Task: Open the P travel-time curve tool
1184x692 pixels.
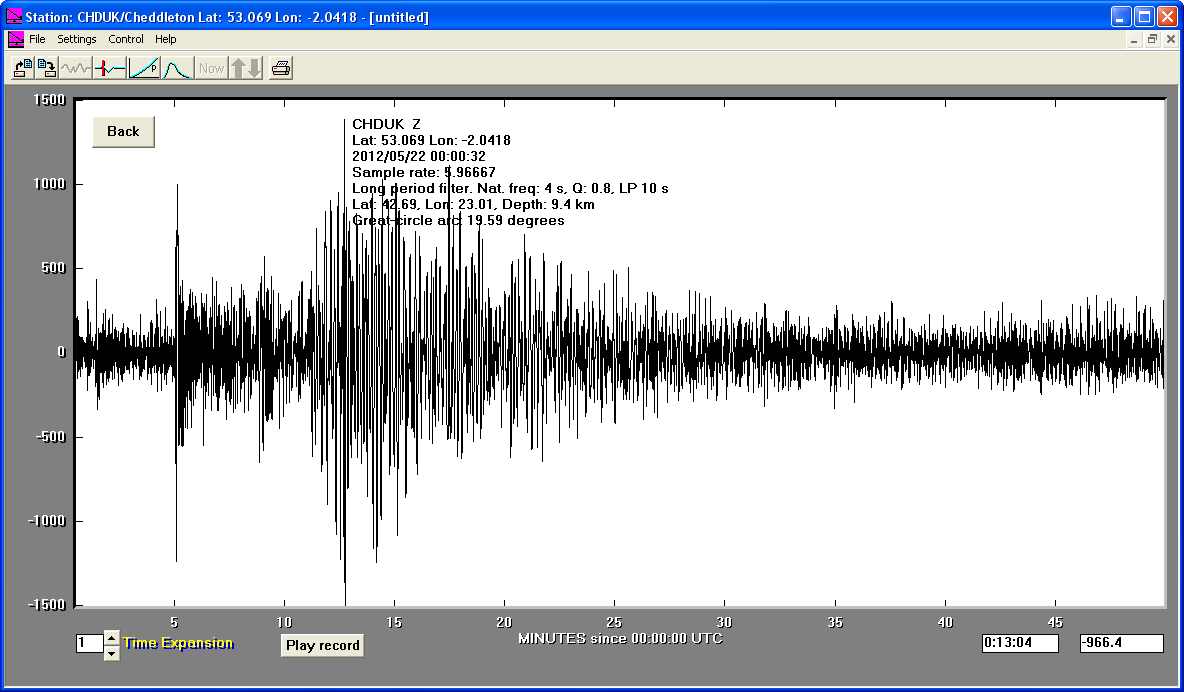Action: (144, 69)
